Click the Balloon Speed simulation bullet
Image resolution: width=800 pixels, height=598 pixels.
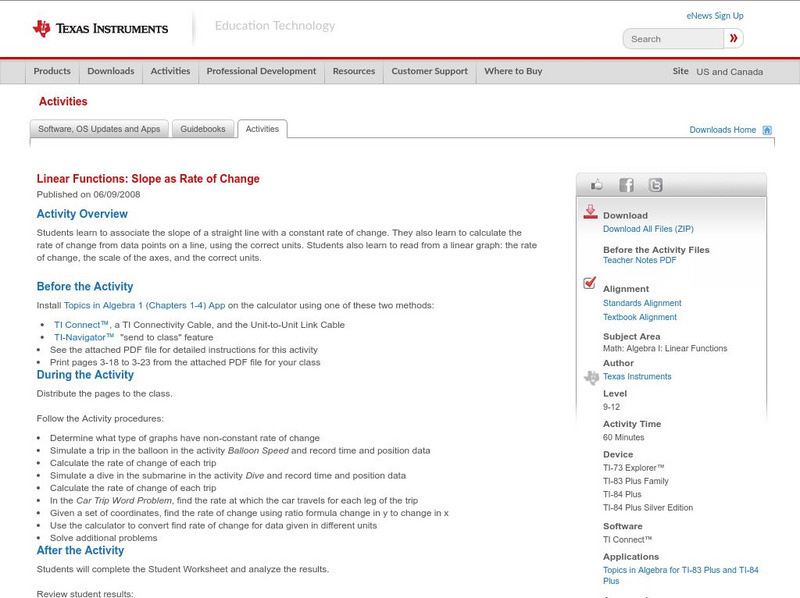(240, 451)
